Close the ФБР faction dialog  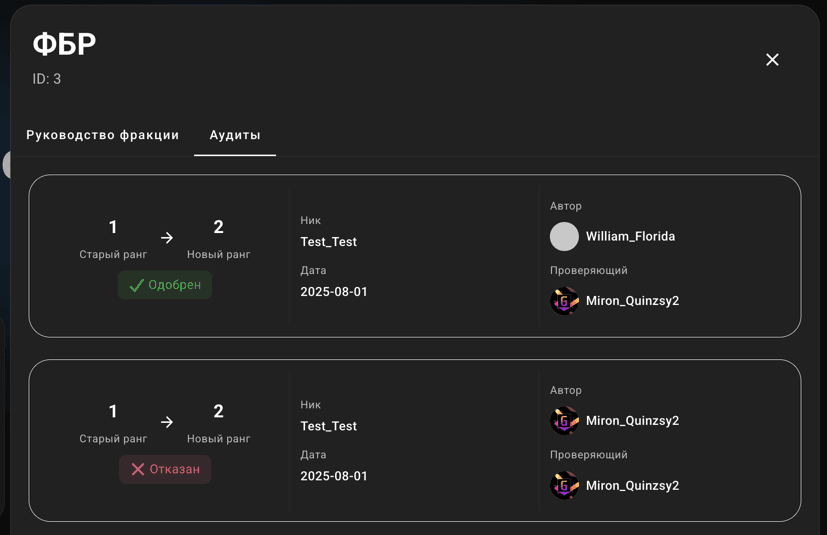772,60
